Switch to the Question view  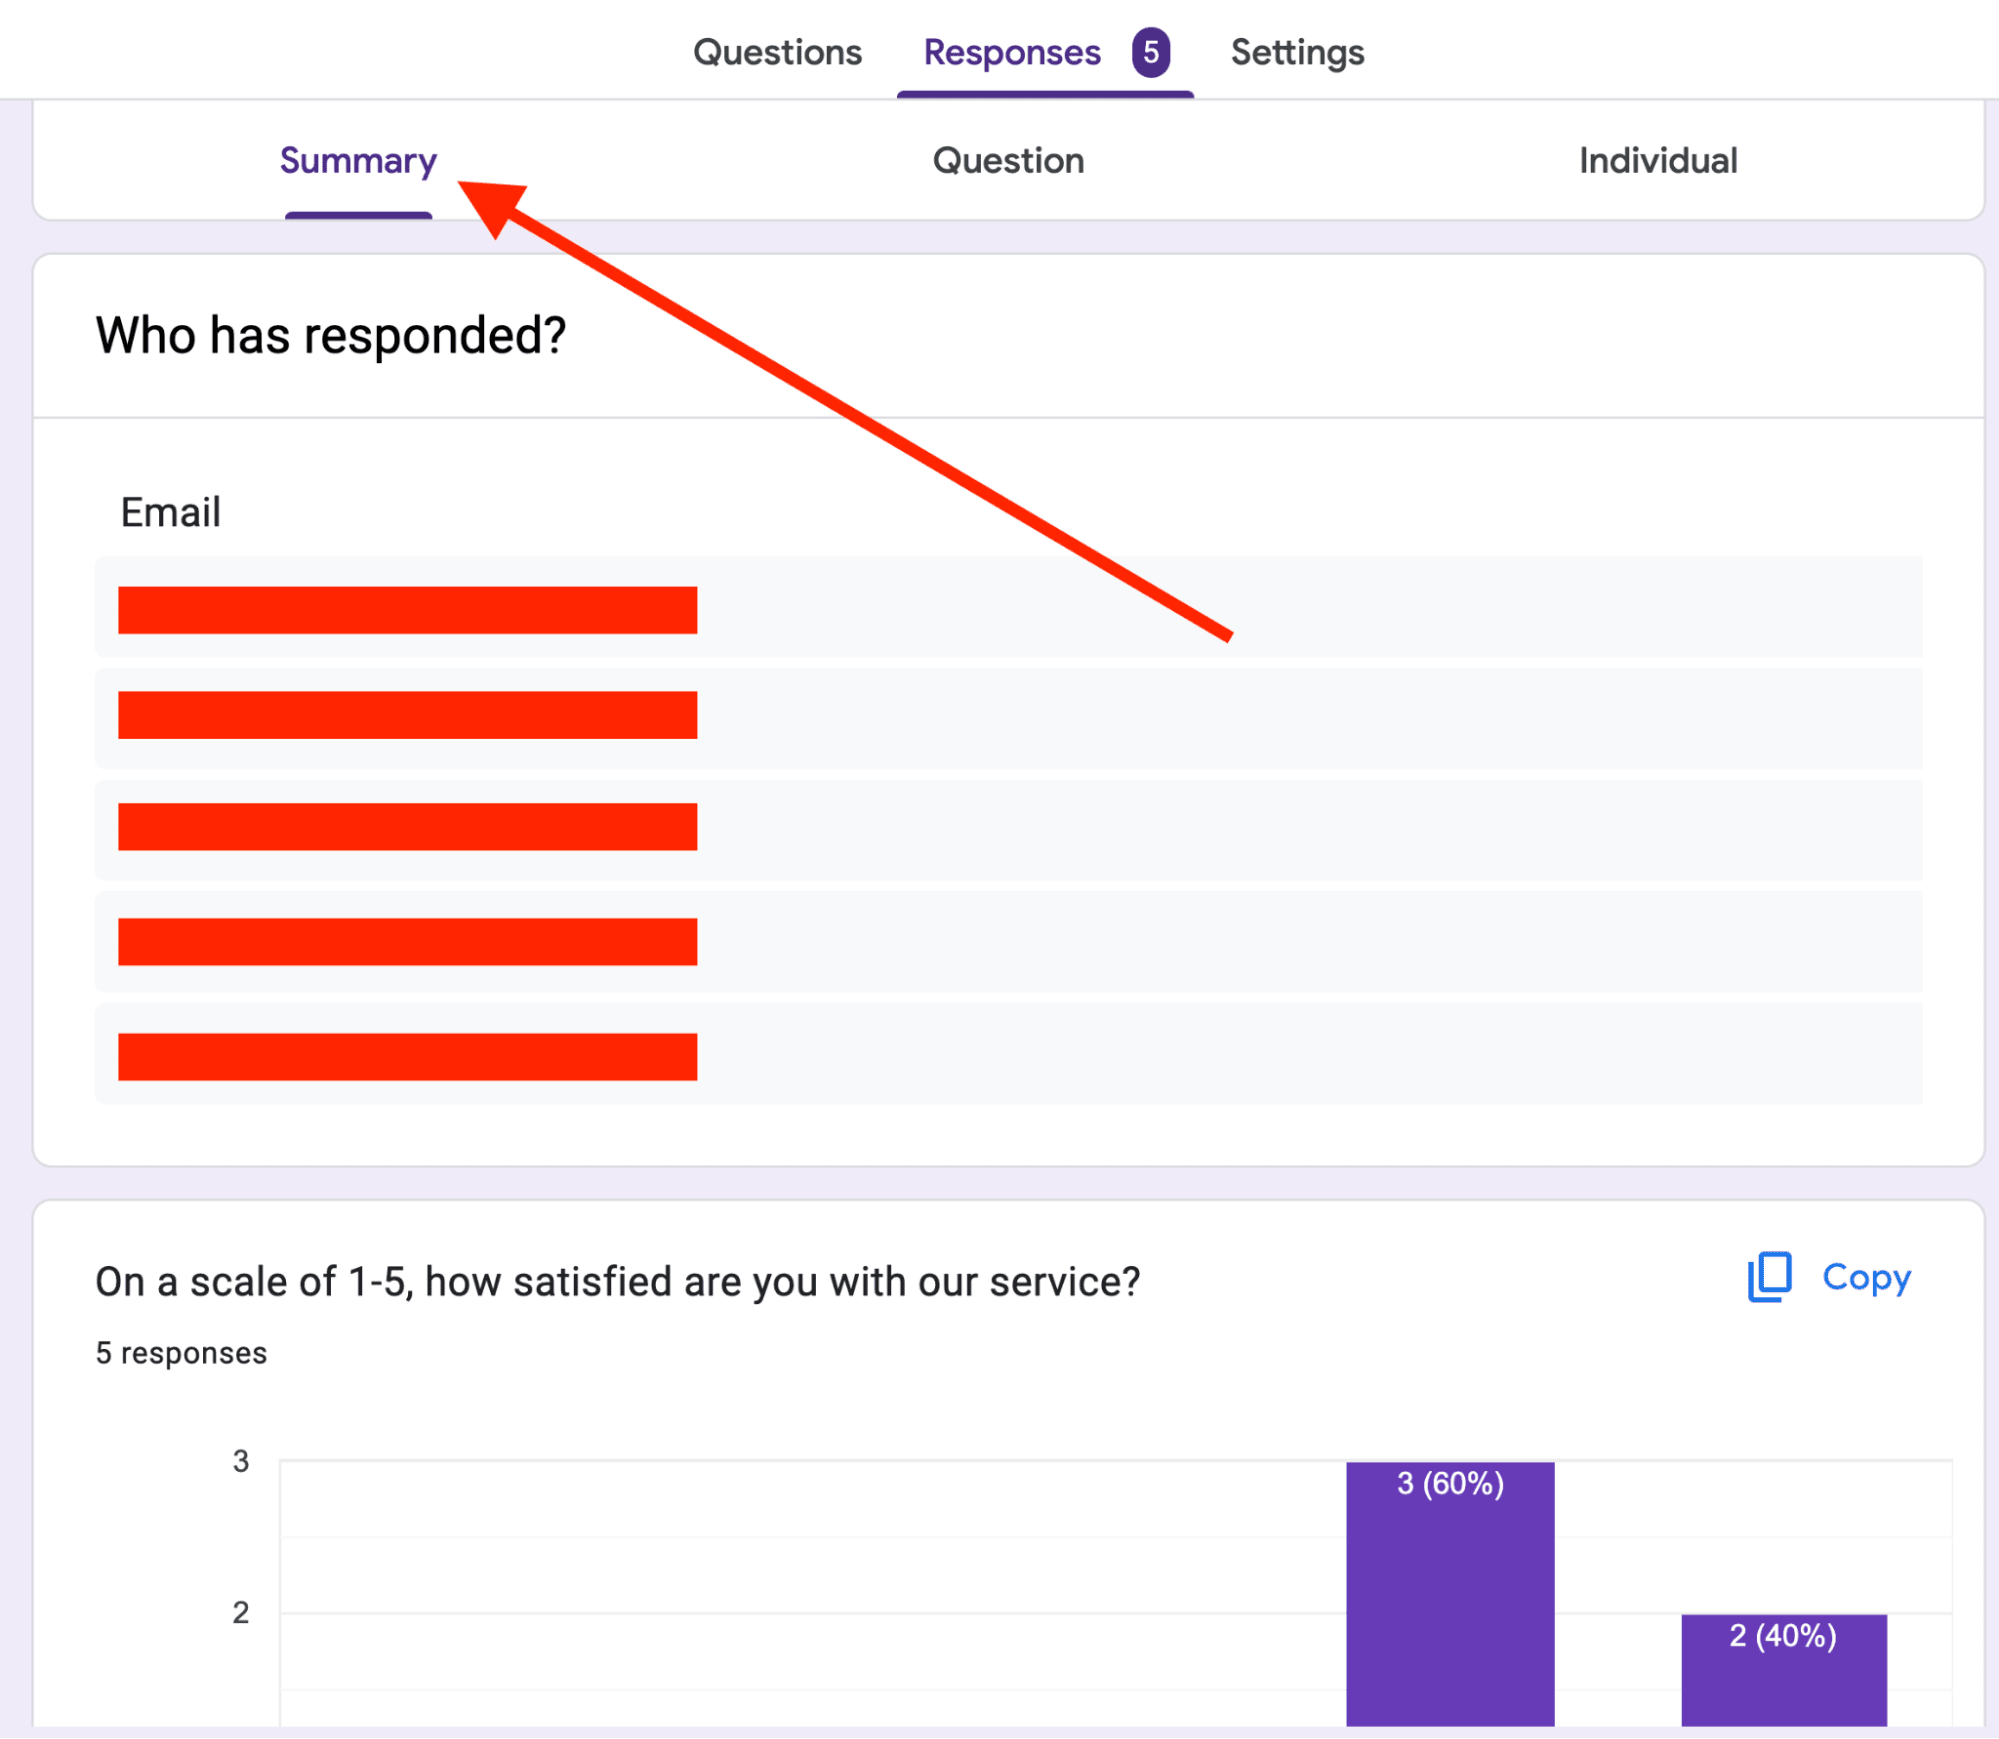pos(1008,160)
